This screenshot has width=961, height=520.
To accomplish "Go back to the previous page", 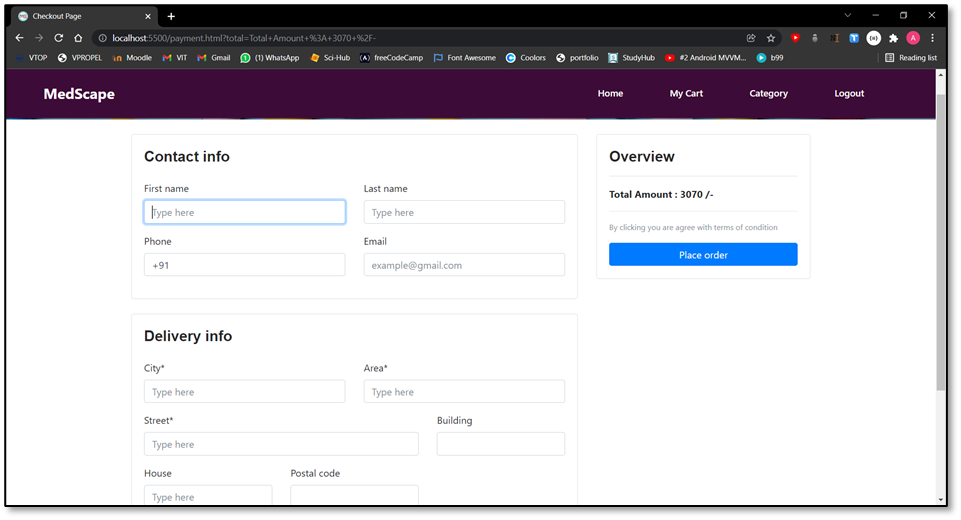I will tap(20, 38).
